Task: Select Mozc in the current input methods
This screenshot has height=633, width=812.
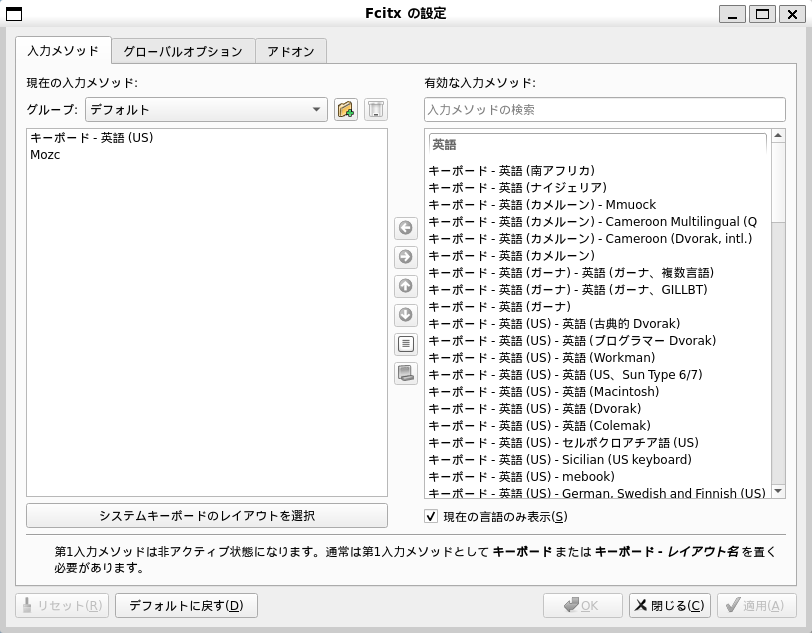Action: [x=45, y=155]
